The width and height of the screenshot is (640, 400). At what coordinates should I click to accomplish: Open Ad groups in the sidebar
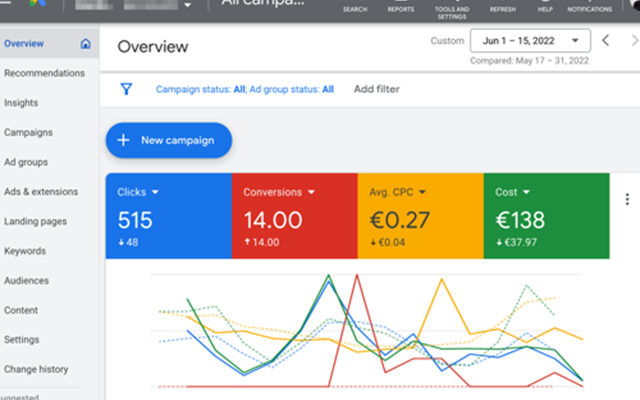click(x=26, y=162)
